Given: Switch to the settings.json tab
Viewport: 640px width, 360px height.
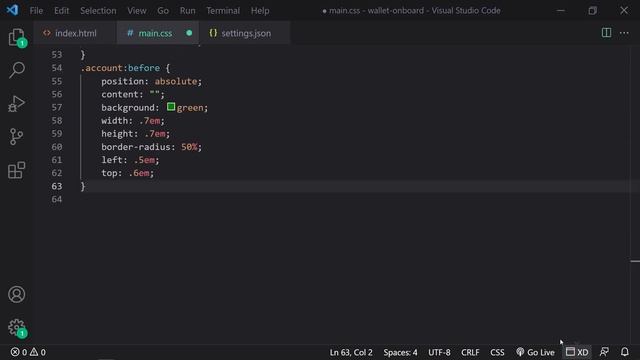Looking at the screenshot, I should [x=245, y=33].
